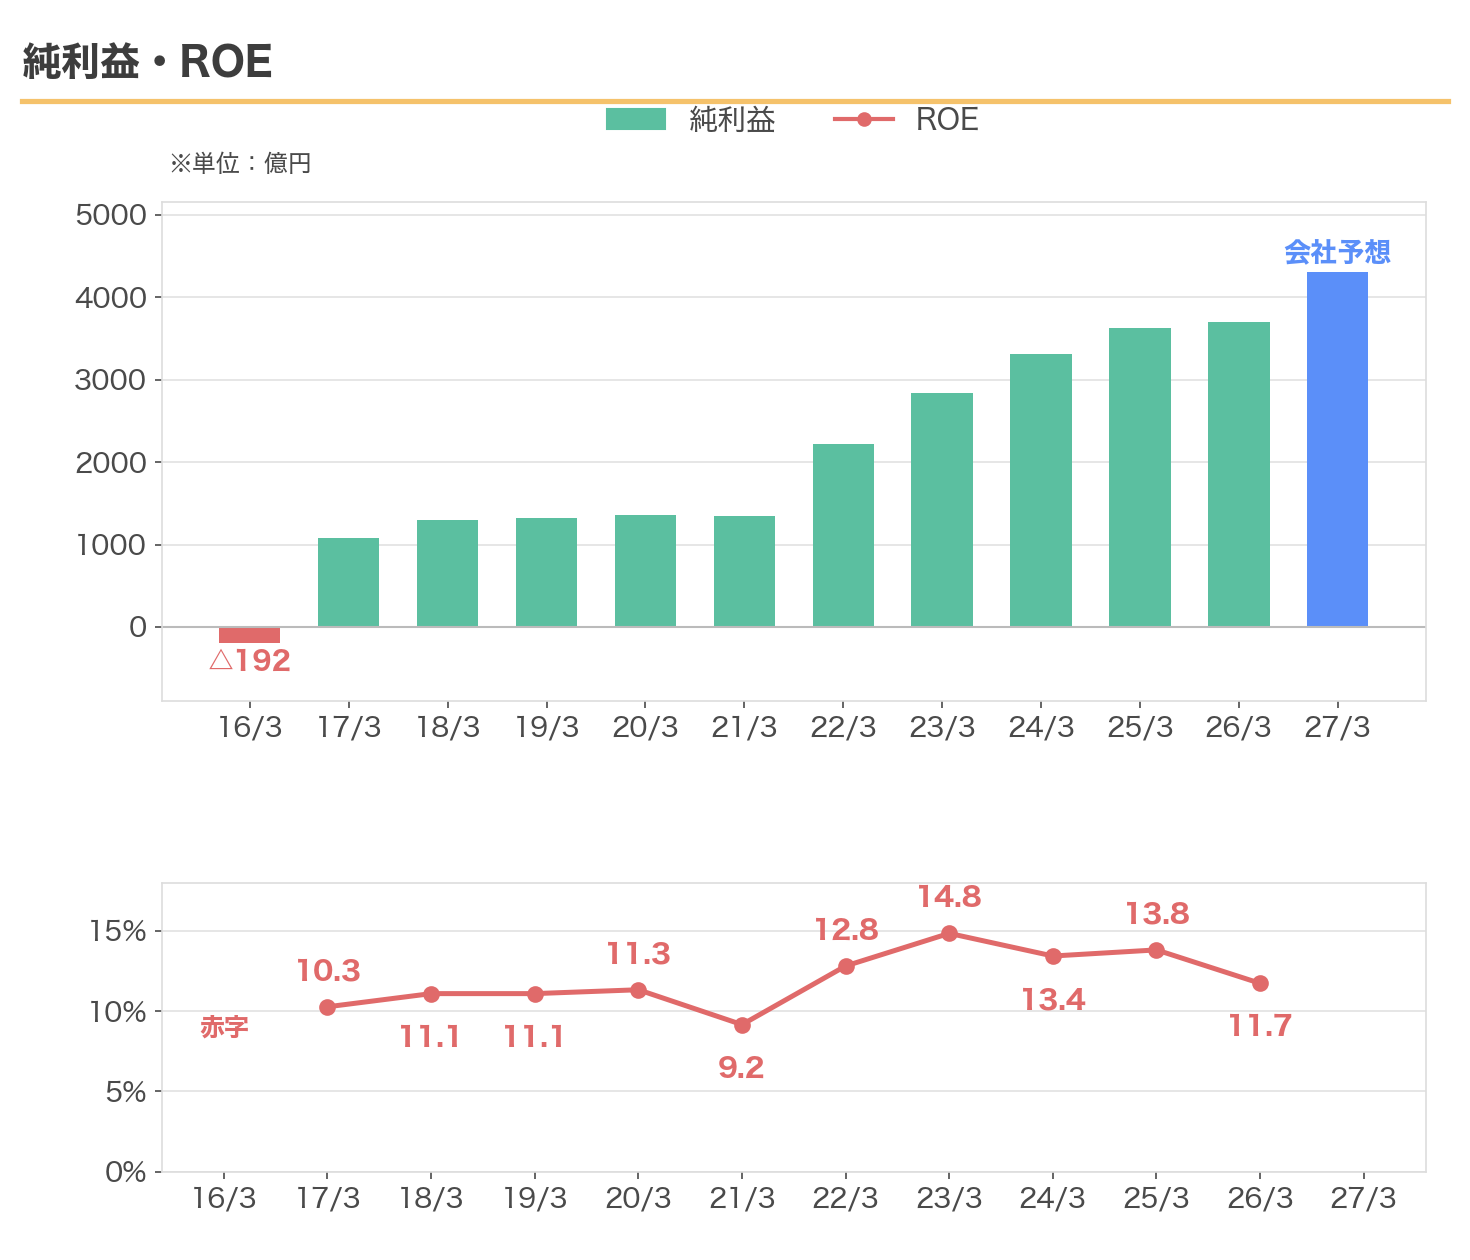This screenshot has width=1470, height=1260.
Task: Click the 25/3 net profit bar
Action: pyautogui.click(x=1140, y=477)
